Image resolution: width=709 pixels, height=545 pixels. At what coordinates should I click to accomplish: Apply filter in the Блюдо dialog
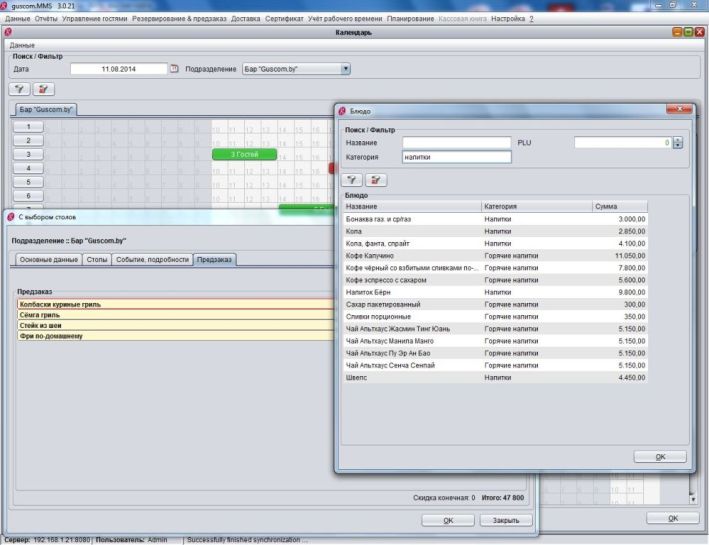pos(353,179)
